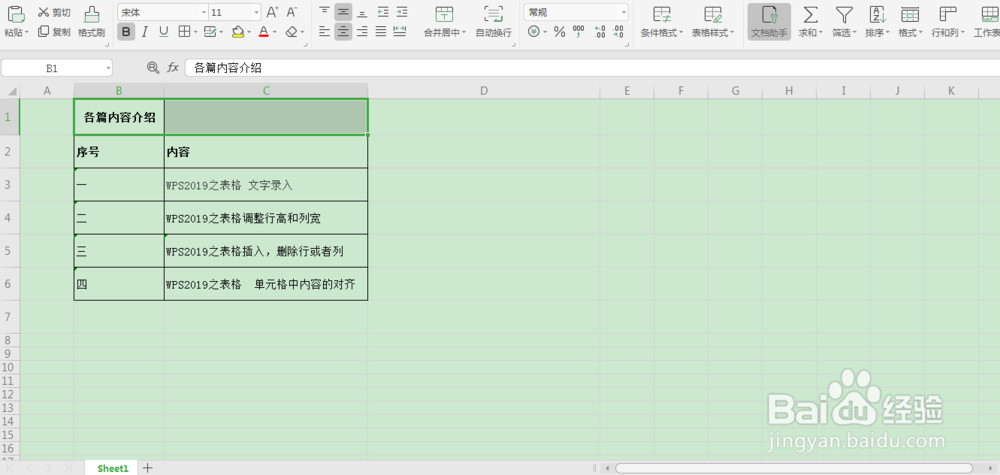Click the cell borders grid icon
1000x475 pixels.
(x=184, y=32)
